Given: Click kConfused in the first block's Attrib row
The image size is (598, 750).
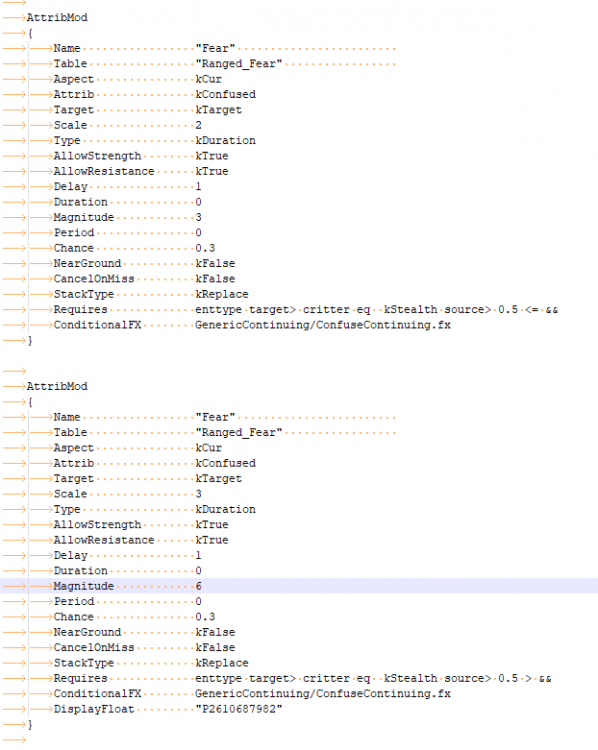Looking at the screenshot, I should click(x=225, y=95).
